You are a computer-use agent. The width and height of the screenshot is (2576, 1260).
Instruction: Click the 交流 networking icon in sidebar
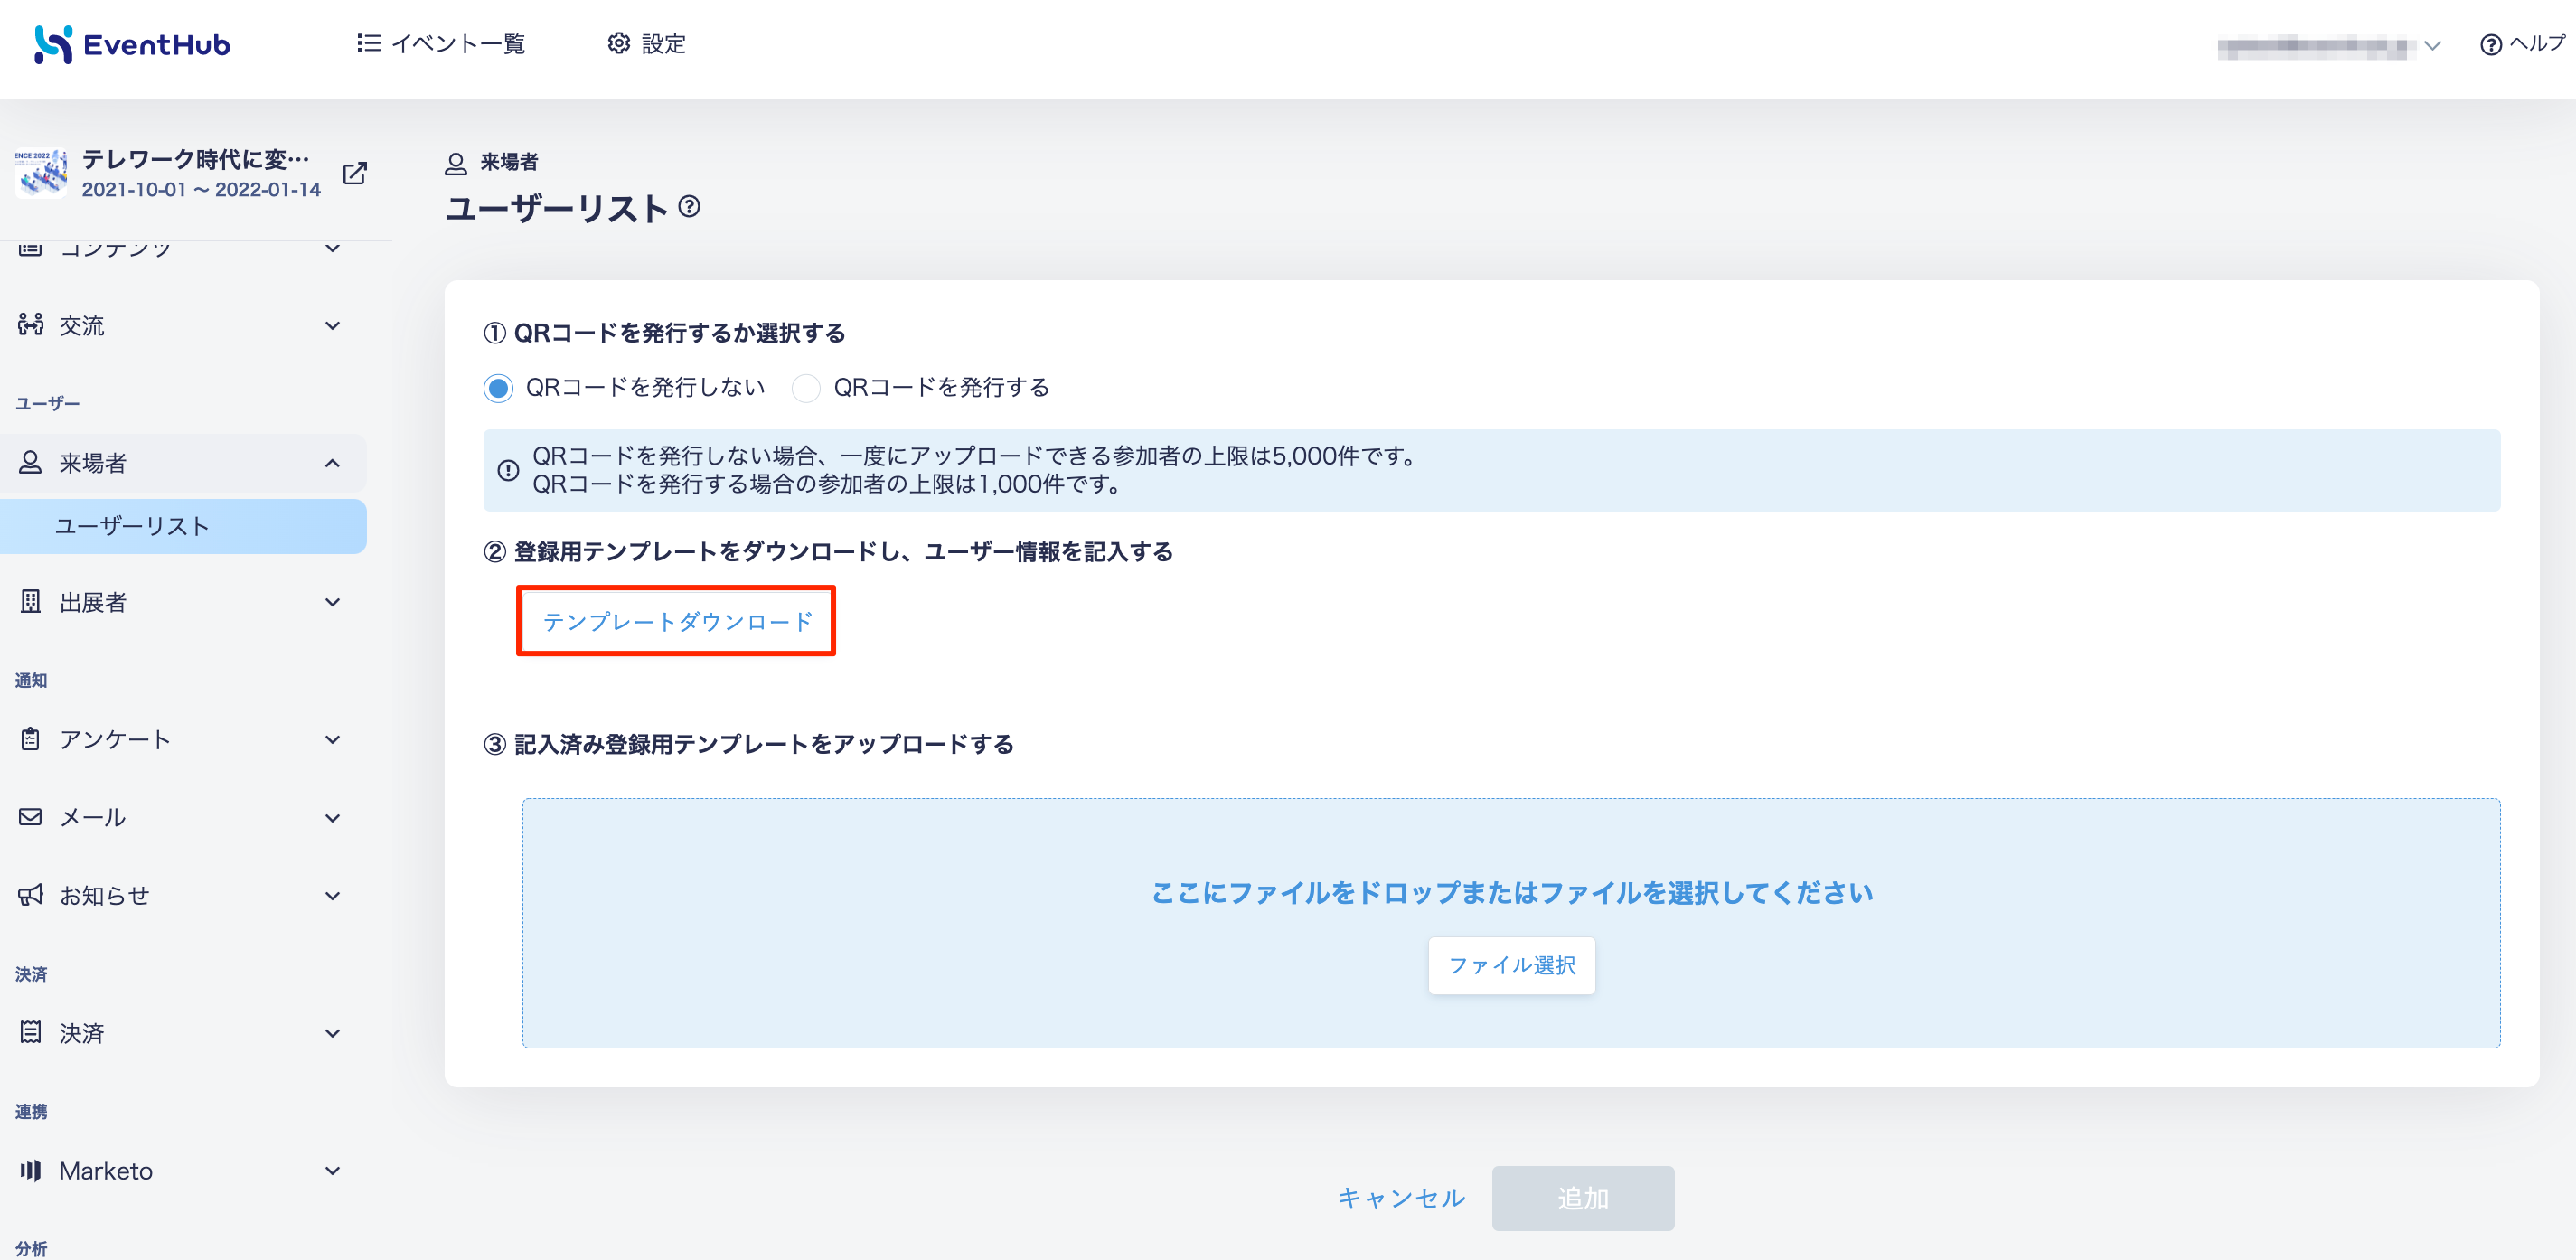tap(31, 325)
